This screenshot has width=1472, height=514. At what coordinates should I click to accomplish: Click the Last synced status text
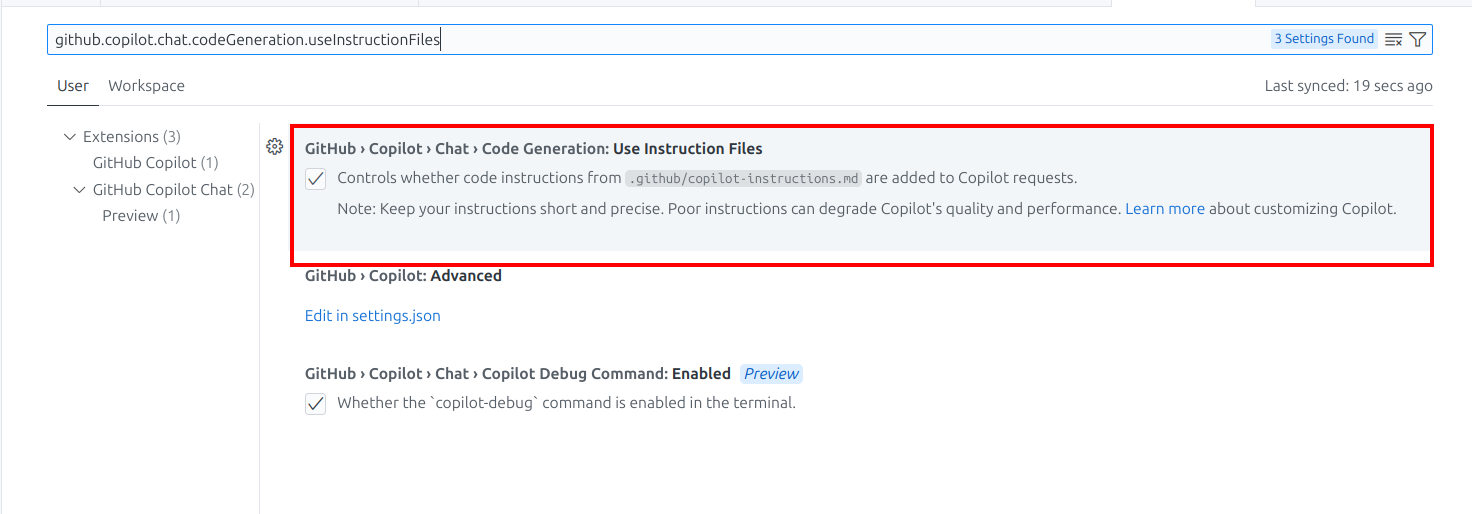(x=1348, y=86)
